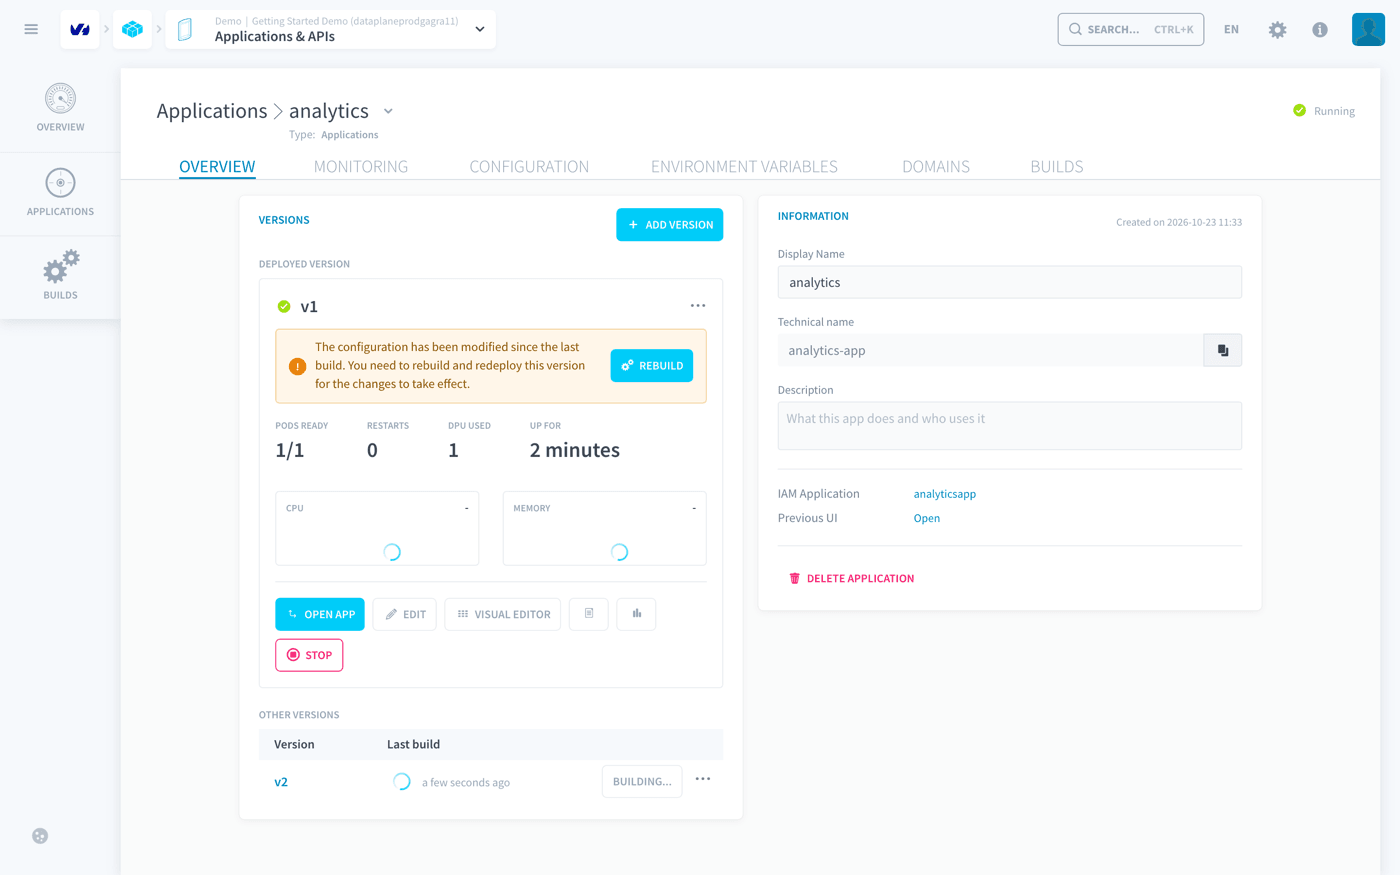Open logs icon button next to Visual Editor

coord(589,614)
